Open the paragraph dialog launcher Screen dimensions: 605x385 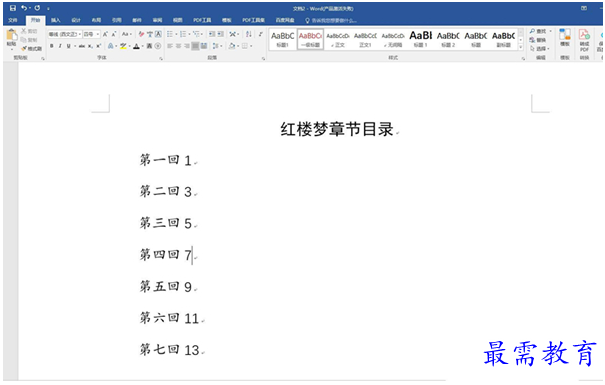263,59
